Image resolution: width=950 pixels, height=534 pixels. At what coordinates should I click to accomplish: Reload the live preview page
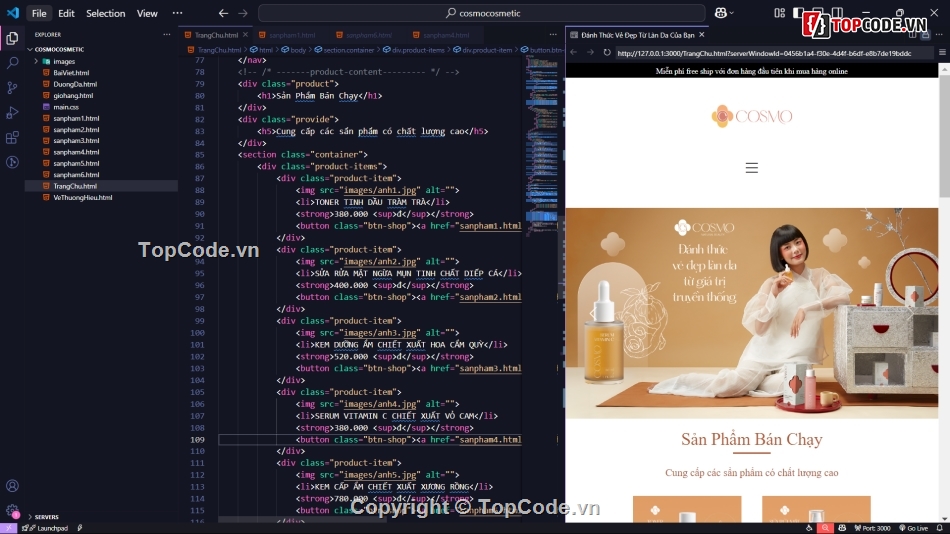[606, 53]
